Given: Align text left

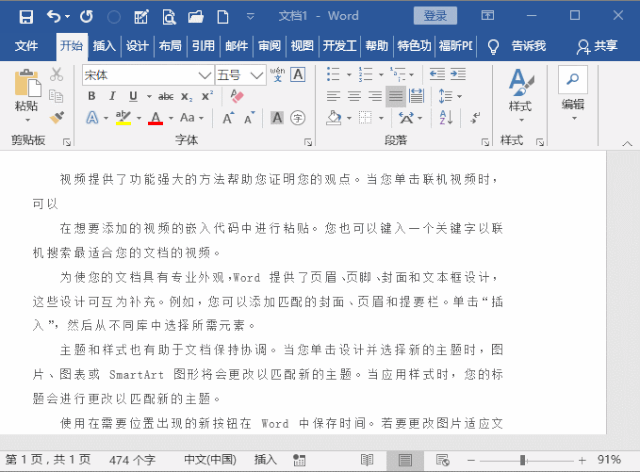Looking at the screenshot, I should coord(333,96).
